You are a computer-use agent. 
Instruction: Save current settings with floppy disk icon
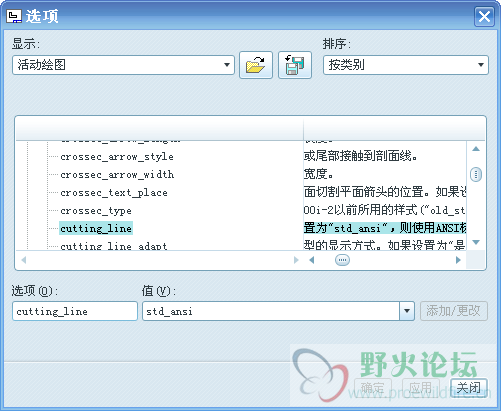[x=295, y=65]
